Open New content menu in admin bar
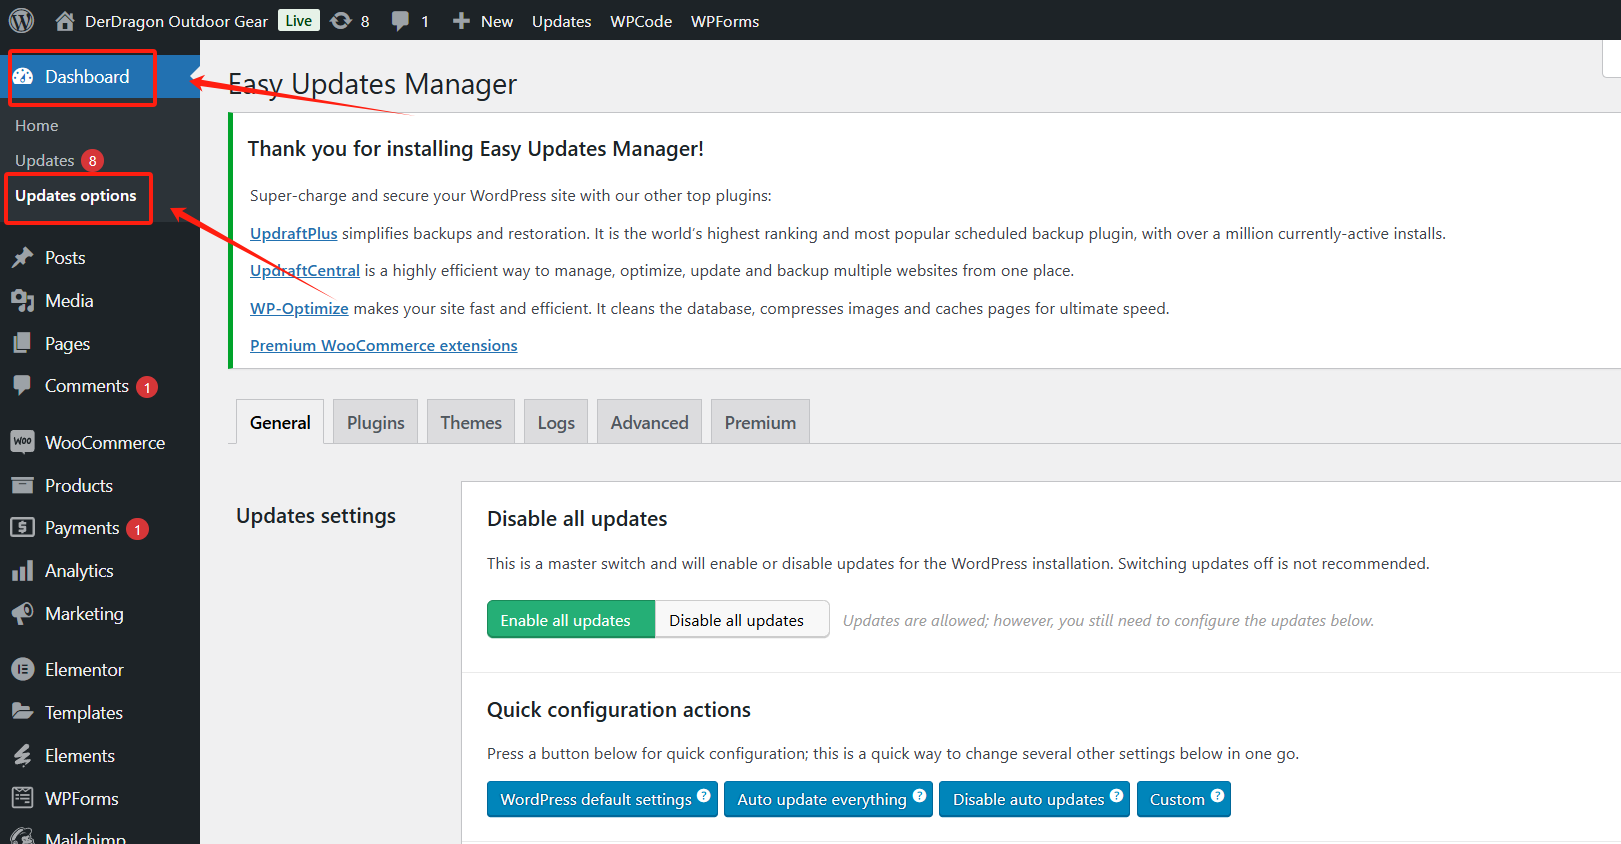1621x844 pixels. 482,21
